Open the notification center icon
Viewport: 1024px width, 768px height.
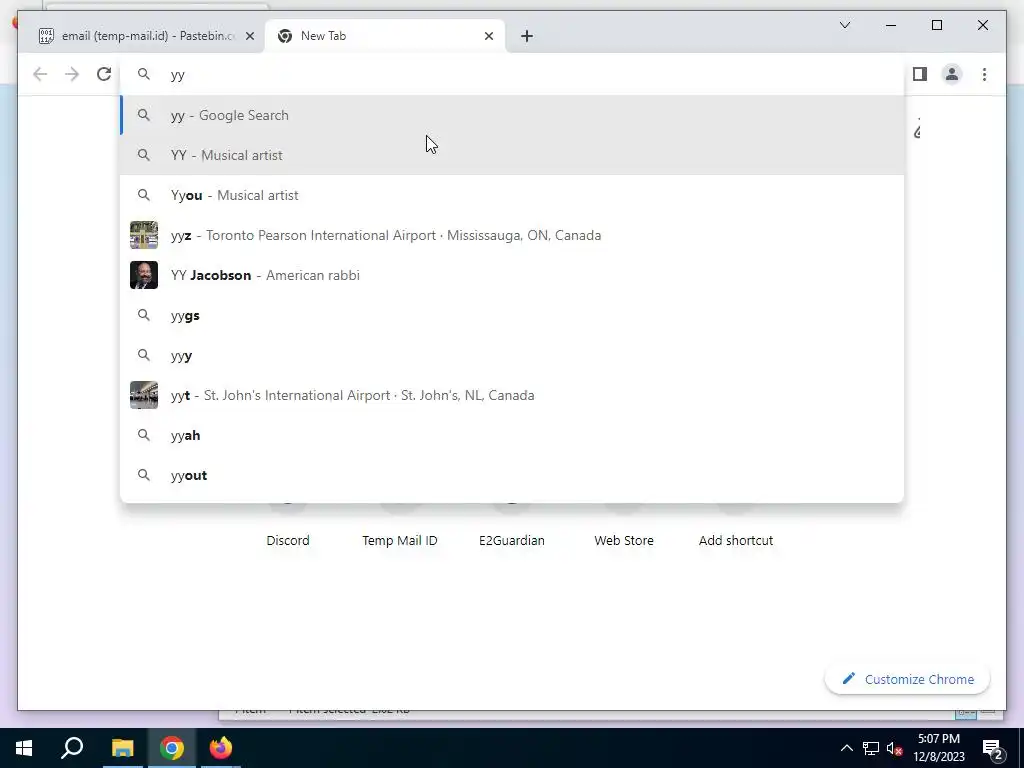[x=993, y=748]
